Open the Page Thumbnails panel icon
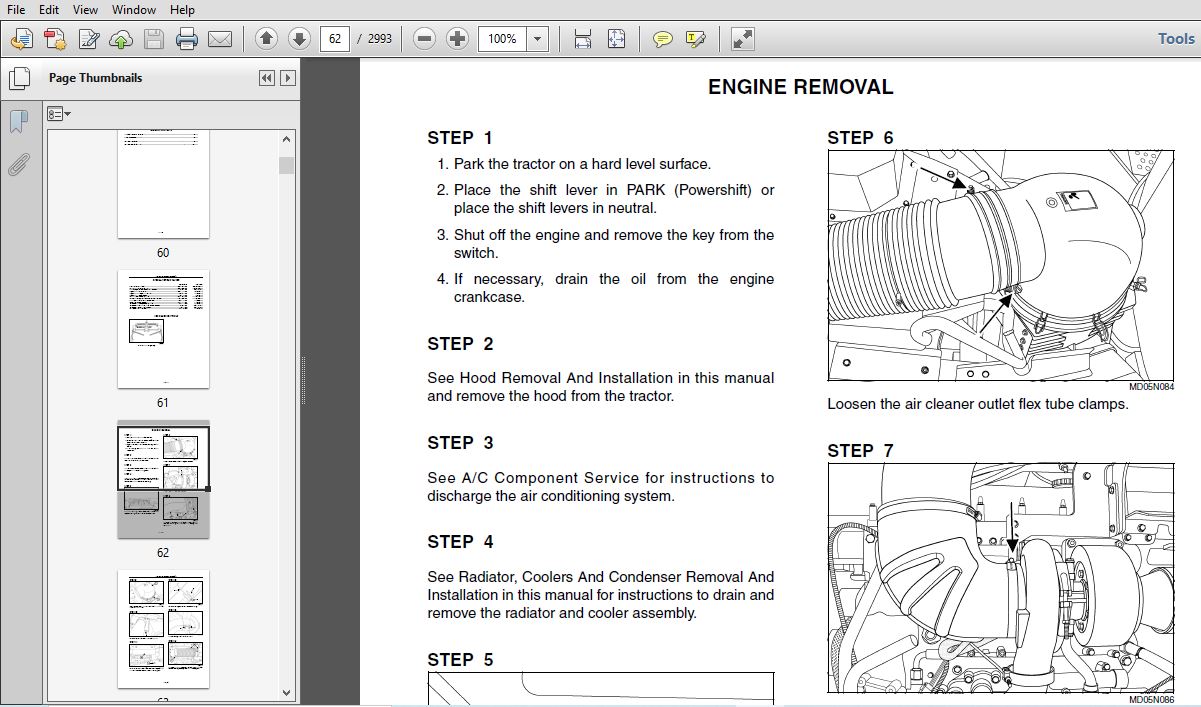The height and width of the screenshot is (707, 1201). [x=18, y=78]
